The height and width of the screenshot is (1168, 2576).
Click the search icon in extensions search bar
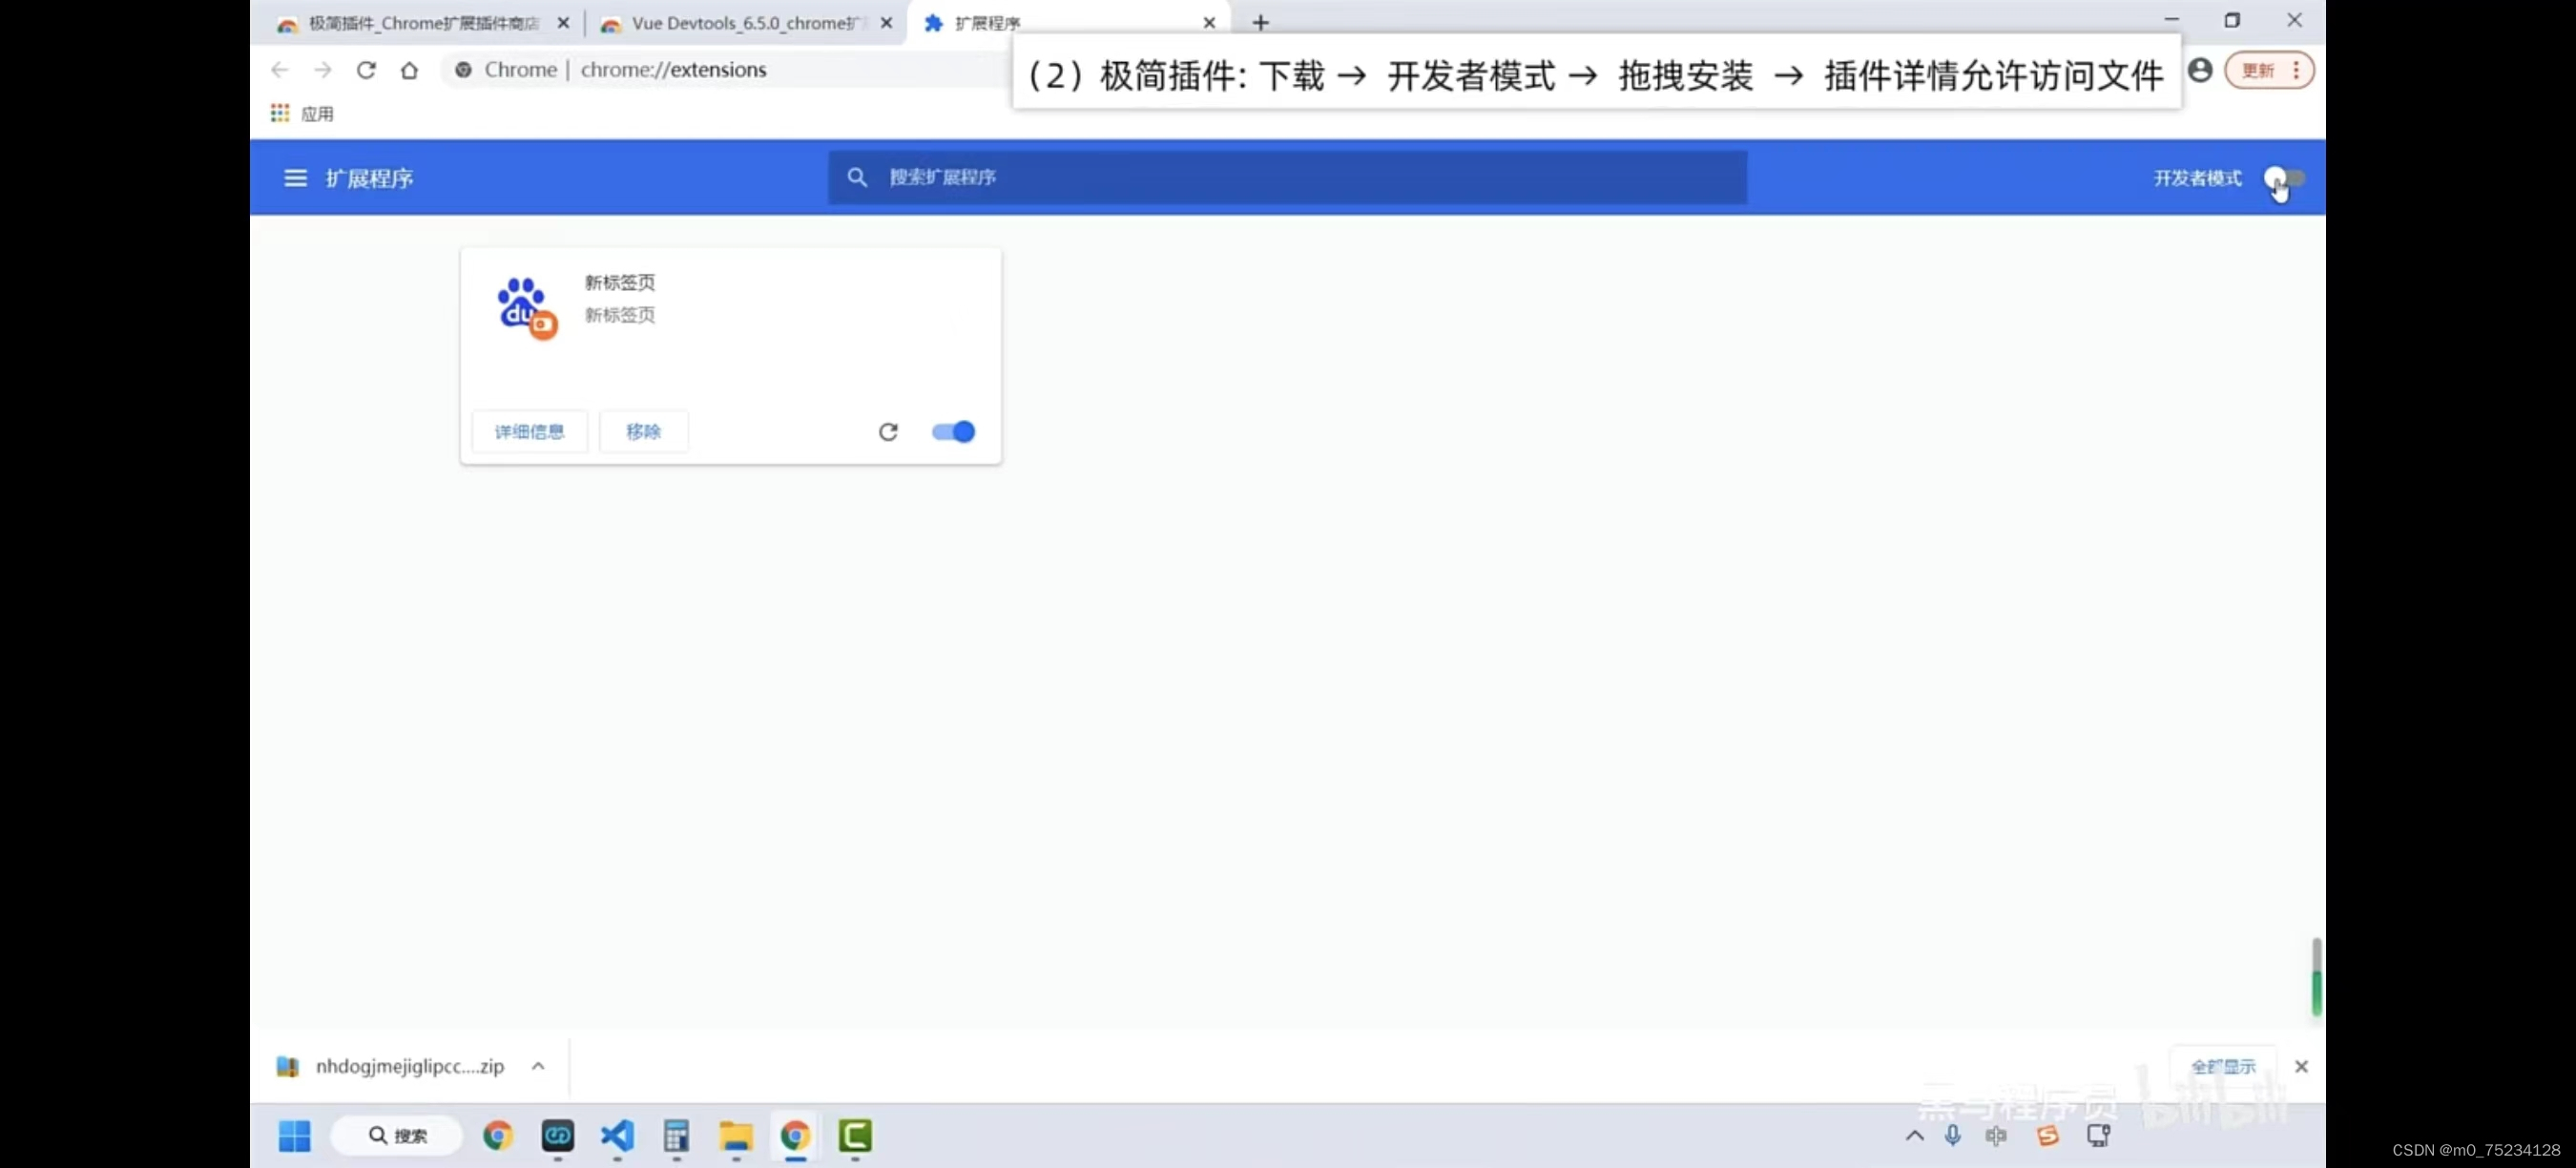click(858, 177)
